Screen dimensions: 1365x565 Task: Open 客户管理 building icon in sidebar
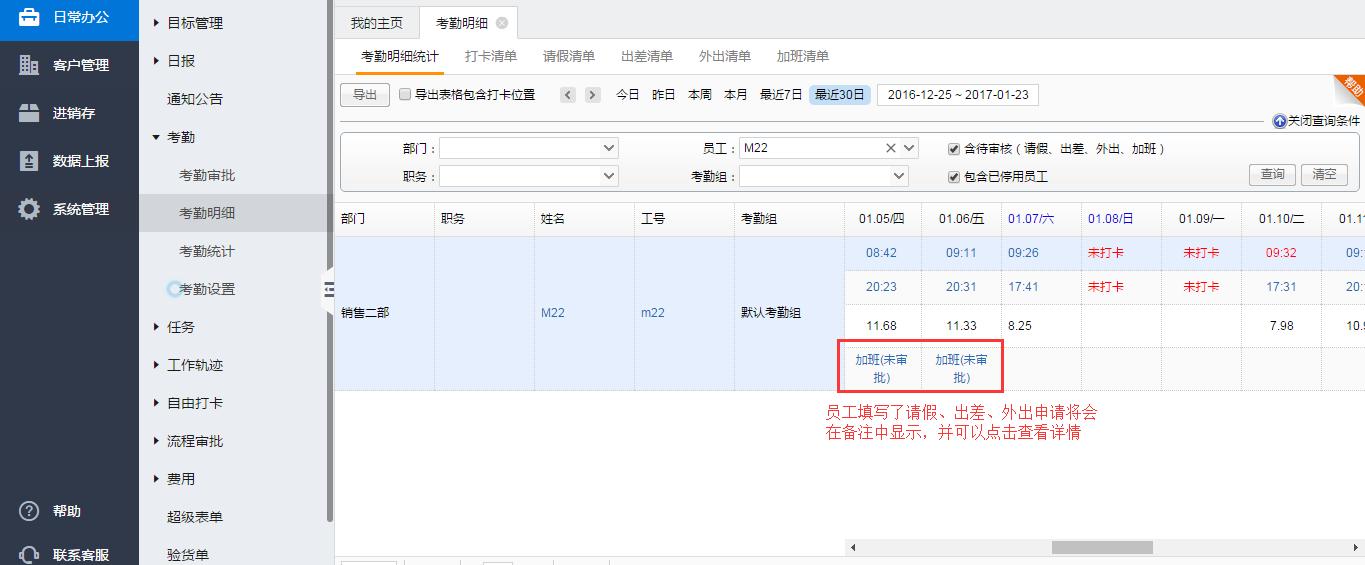point(29,65)
